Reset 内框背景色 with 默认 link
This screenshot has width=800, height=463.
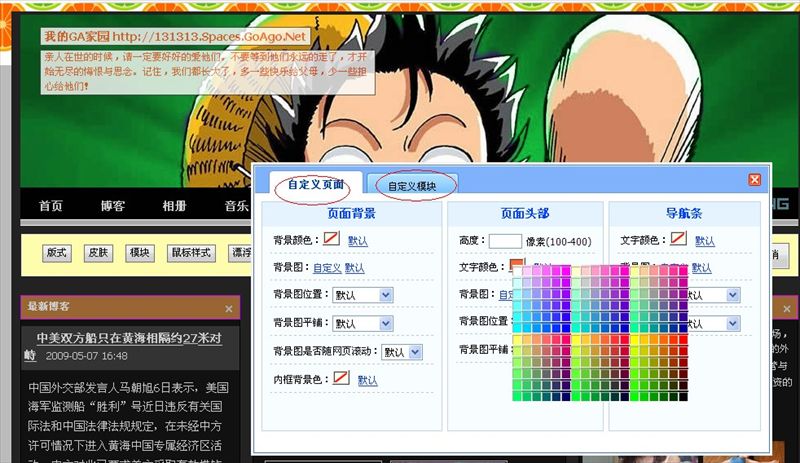coord(367,380)
